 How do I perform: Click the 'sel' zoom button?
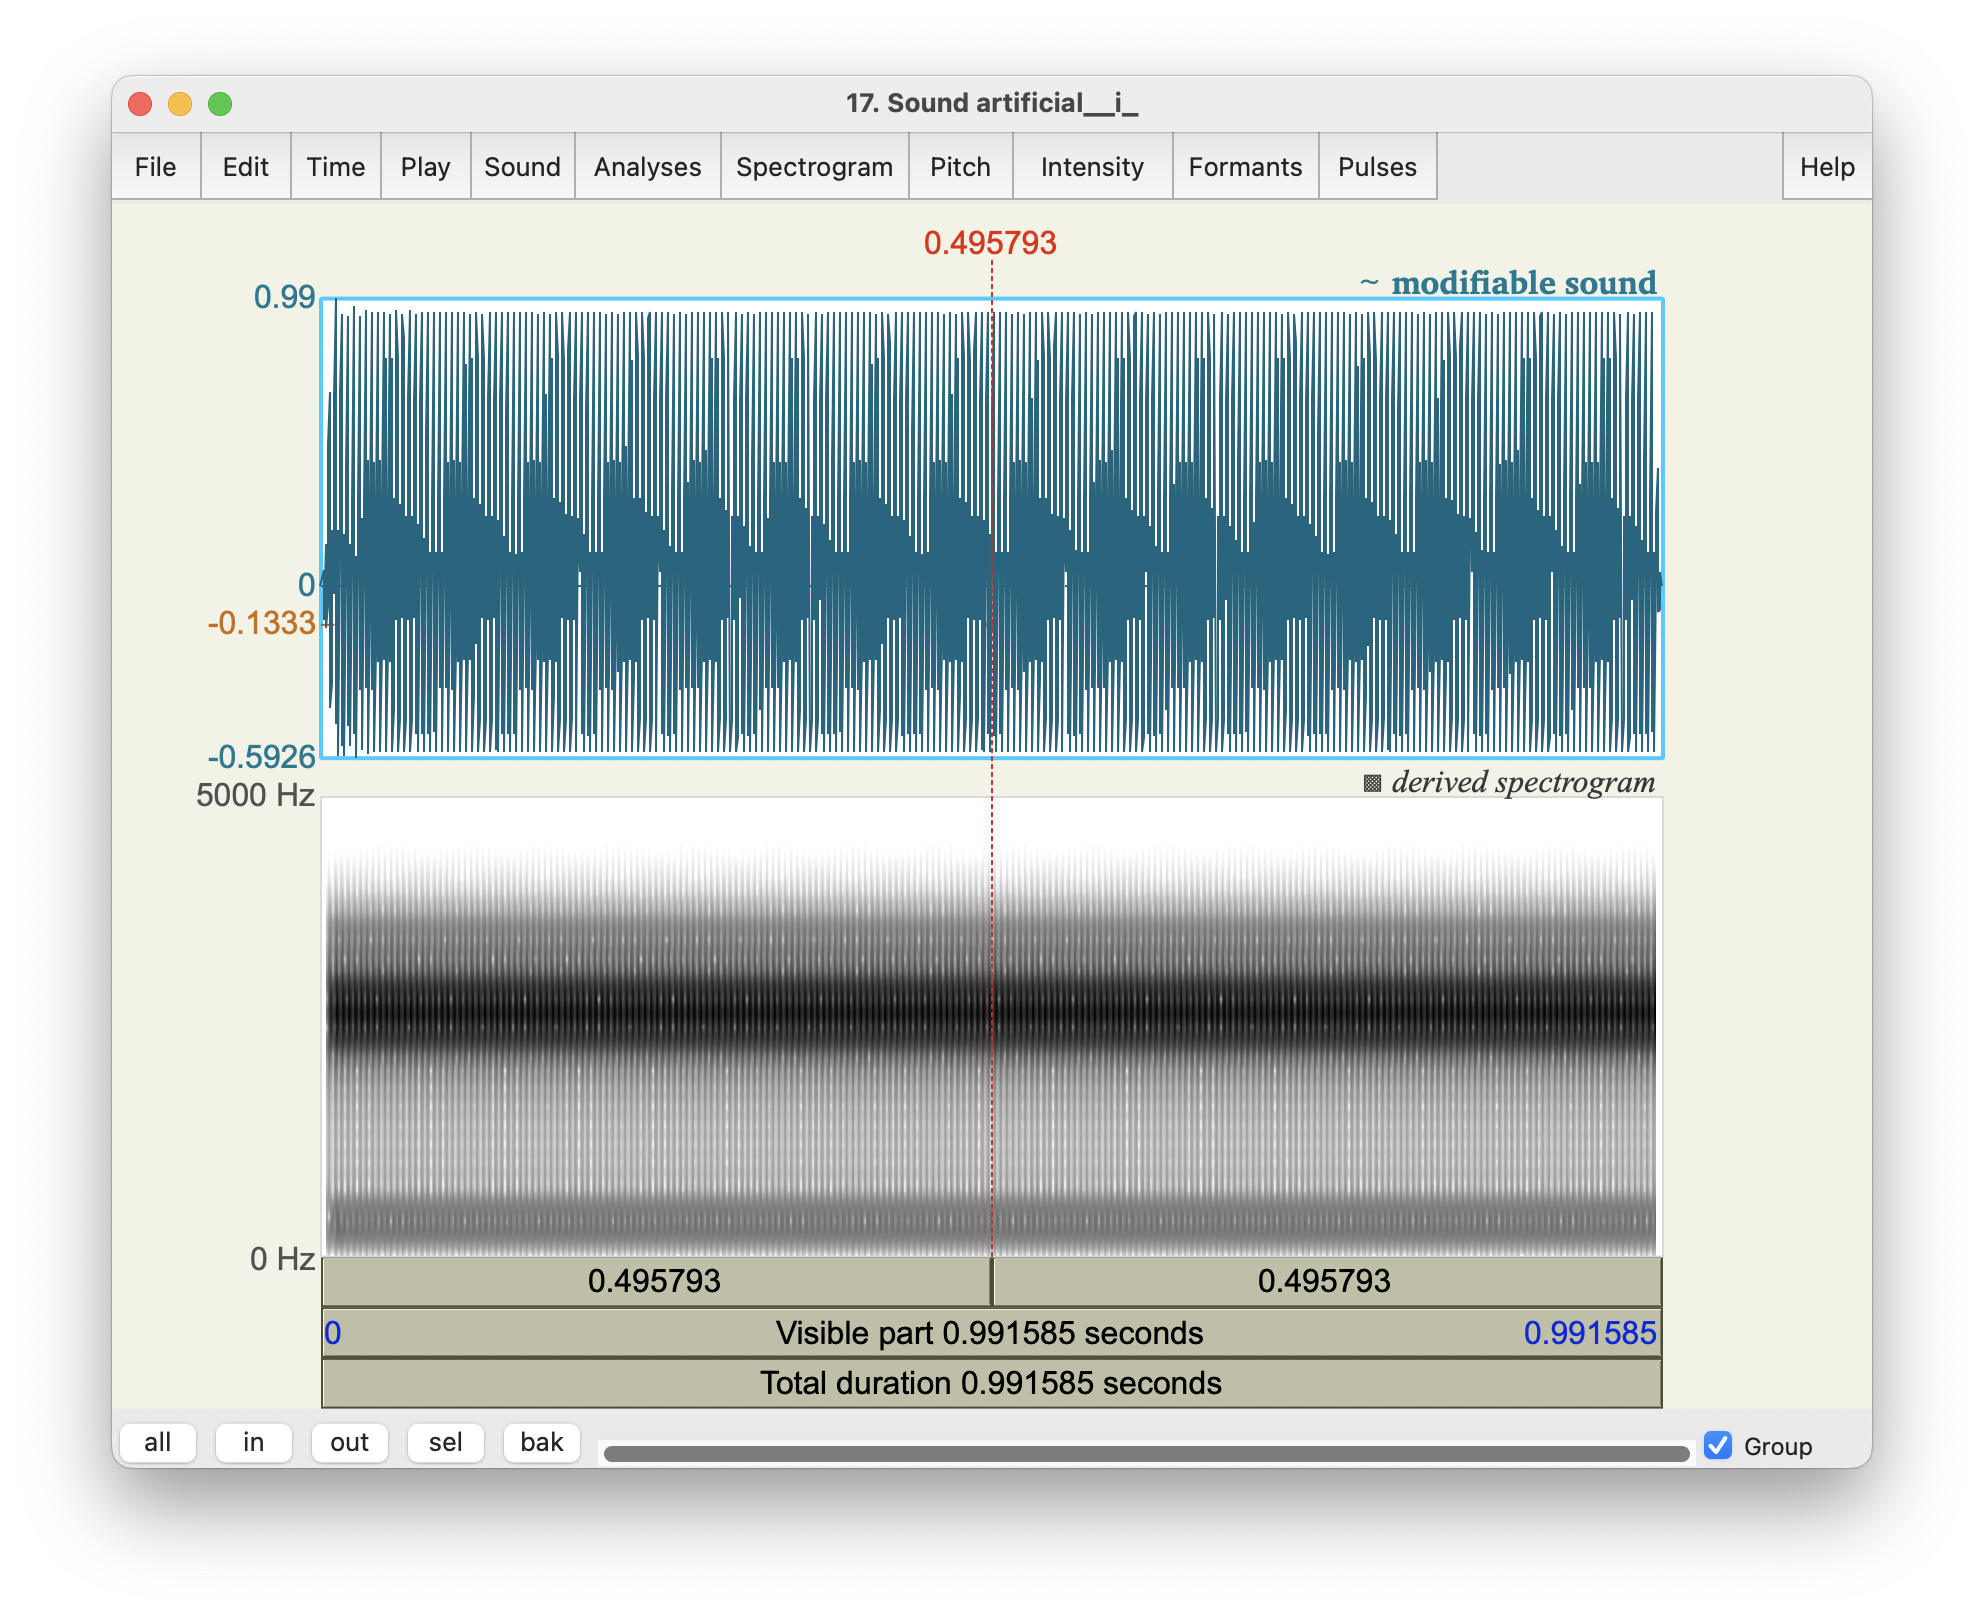click(x=446, y=1442)
